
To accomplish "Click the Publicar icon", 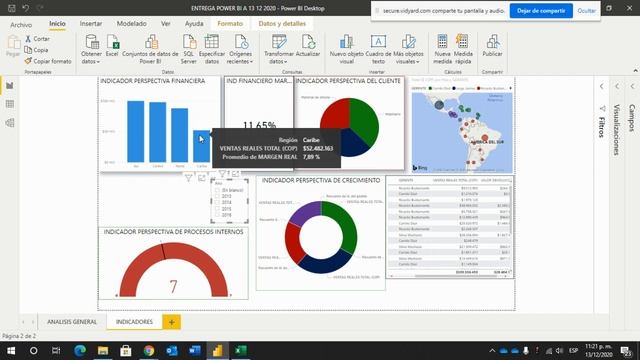I will (x=492, y=42).
